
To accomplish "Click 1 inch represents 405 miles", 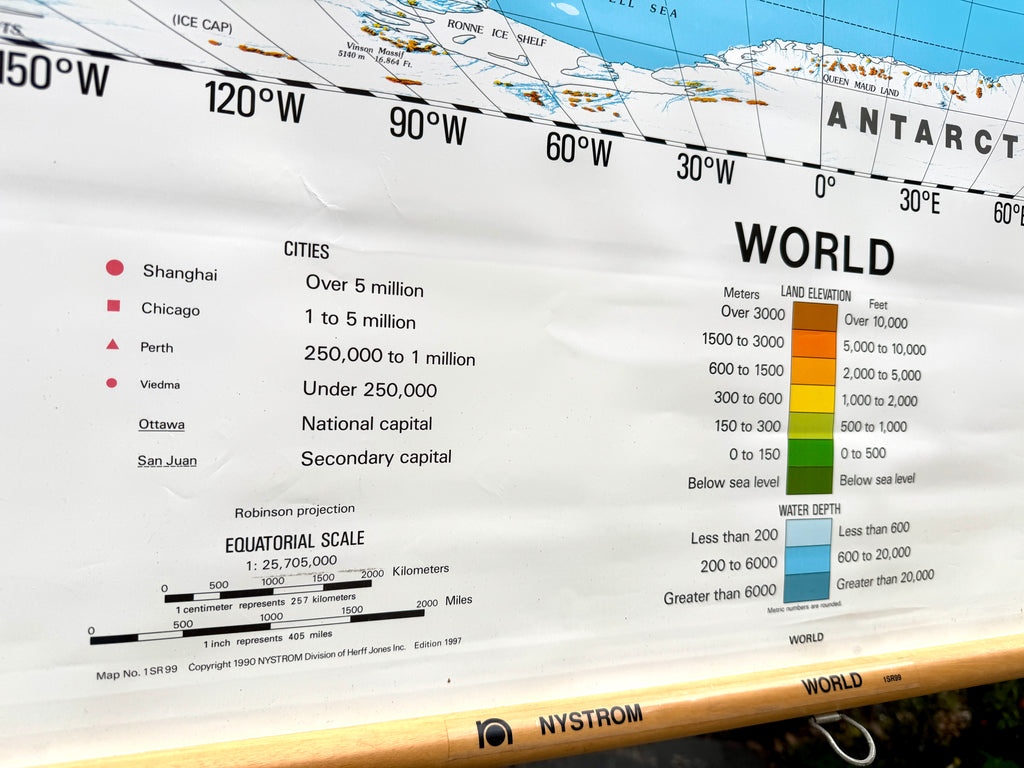I will click(268, 639).
